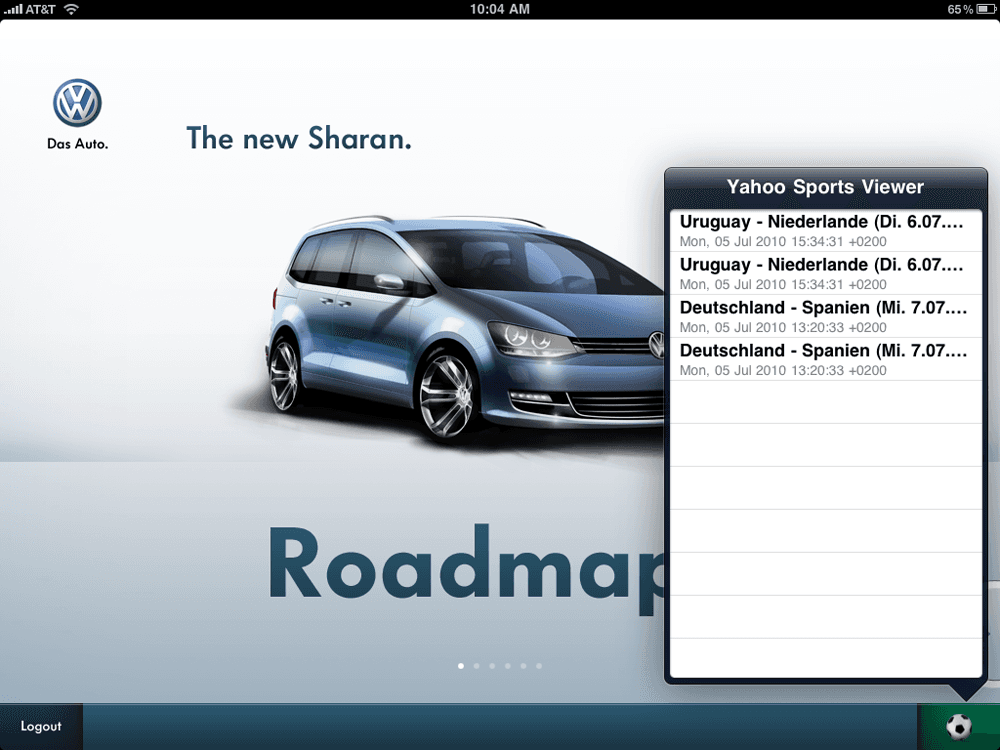Tap the Roadmap title text
1000x750 pixels.
(466, 568)
